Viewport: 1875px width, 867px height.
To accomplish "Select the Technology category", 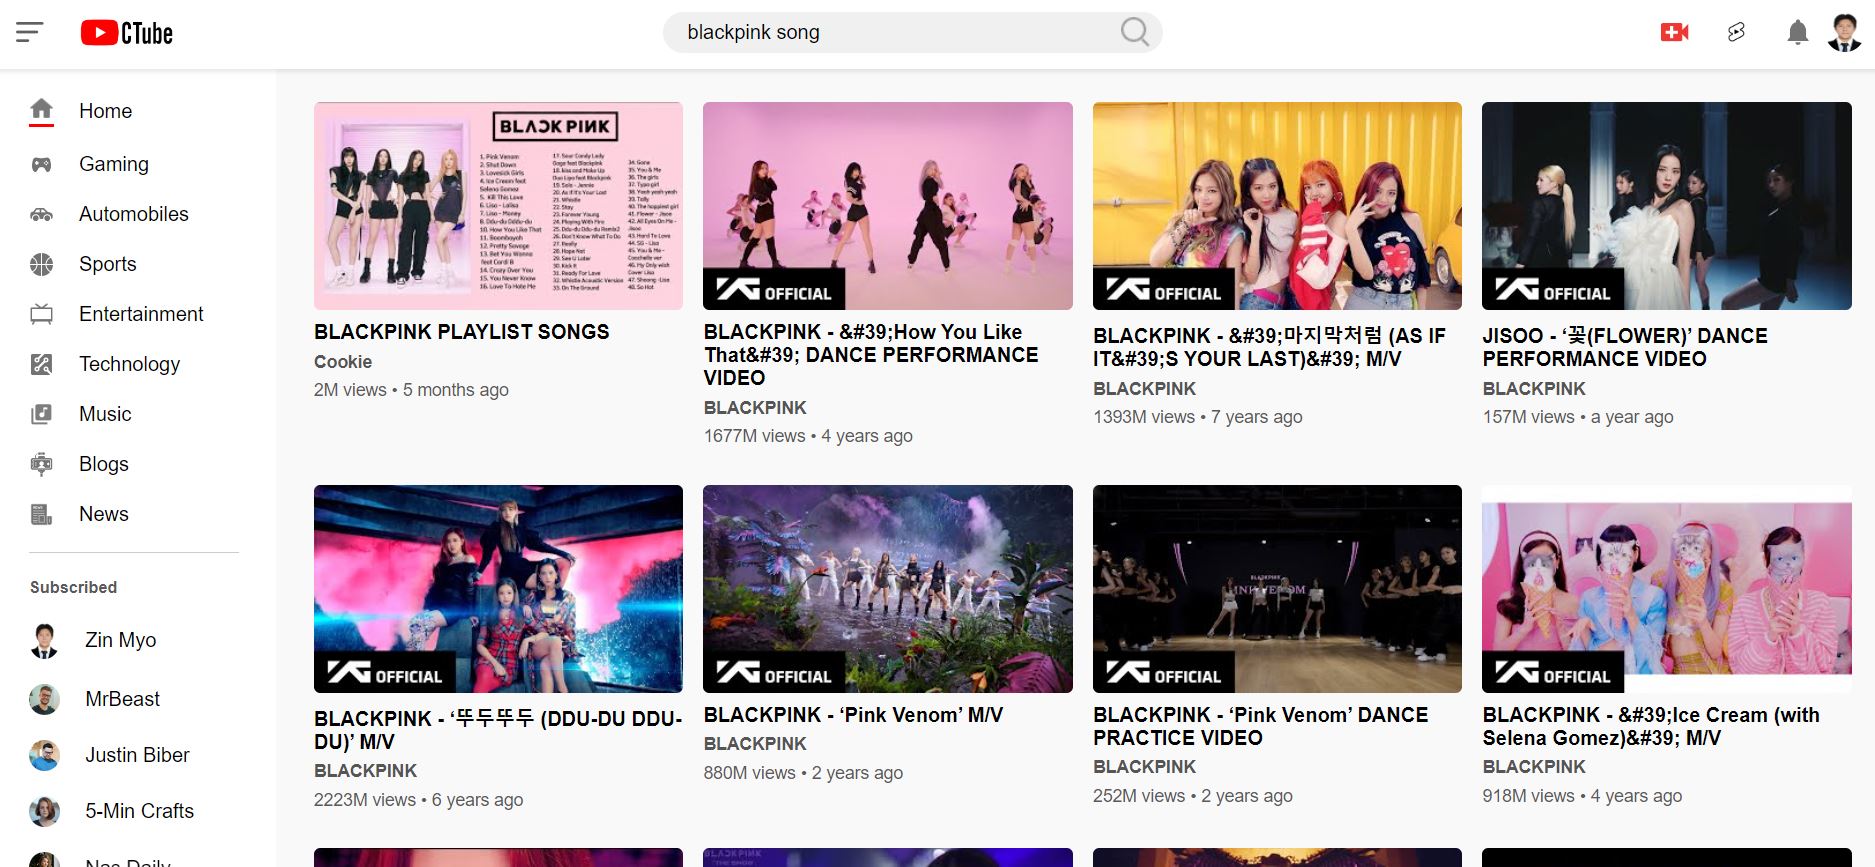I will click(x=129, y=364).
